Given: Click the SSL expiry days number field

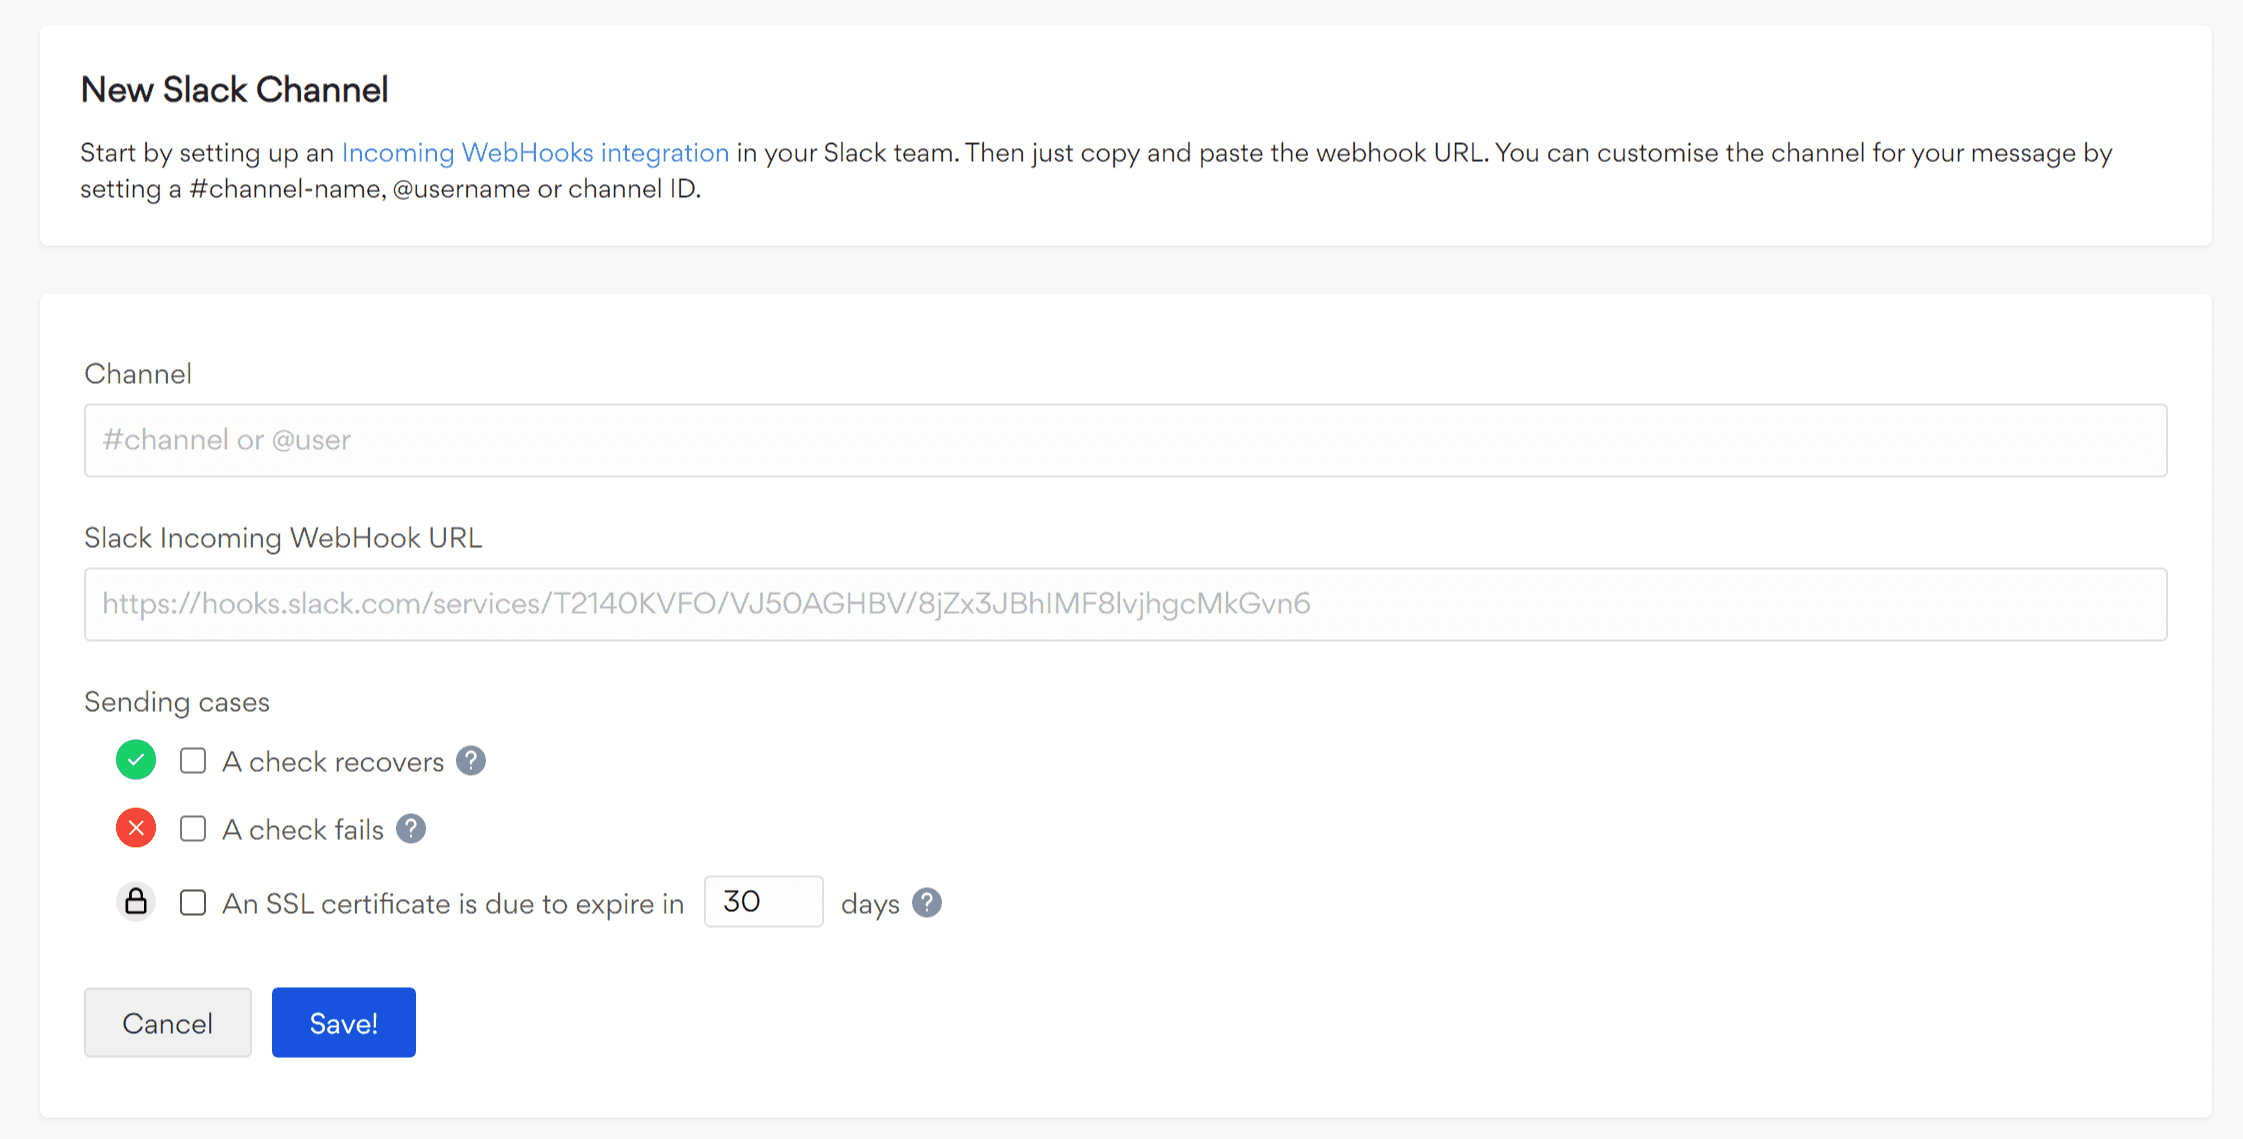Looking at the screenshot, I should [763, 902].
